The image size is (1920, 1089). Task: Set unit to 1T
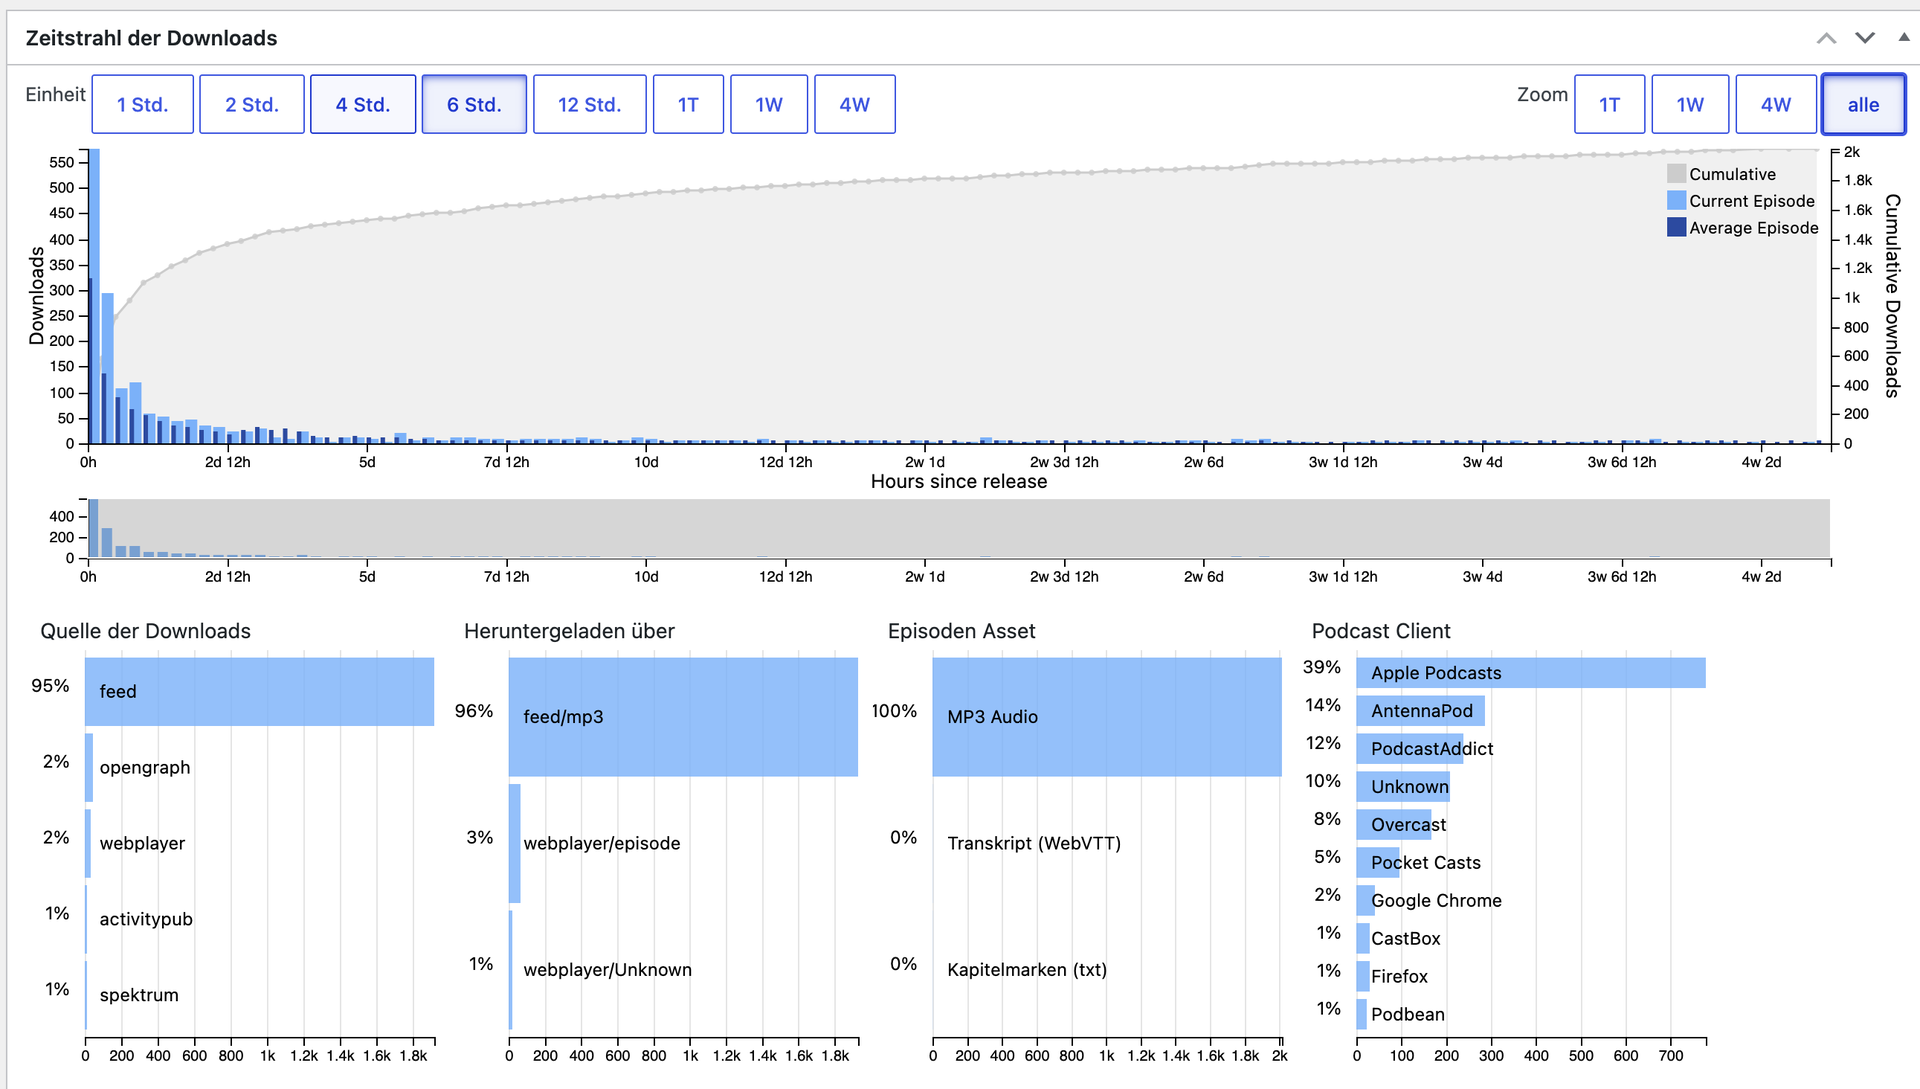click(688, 104)
